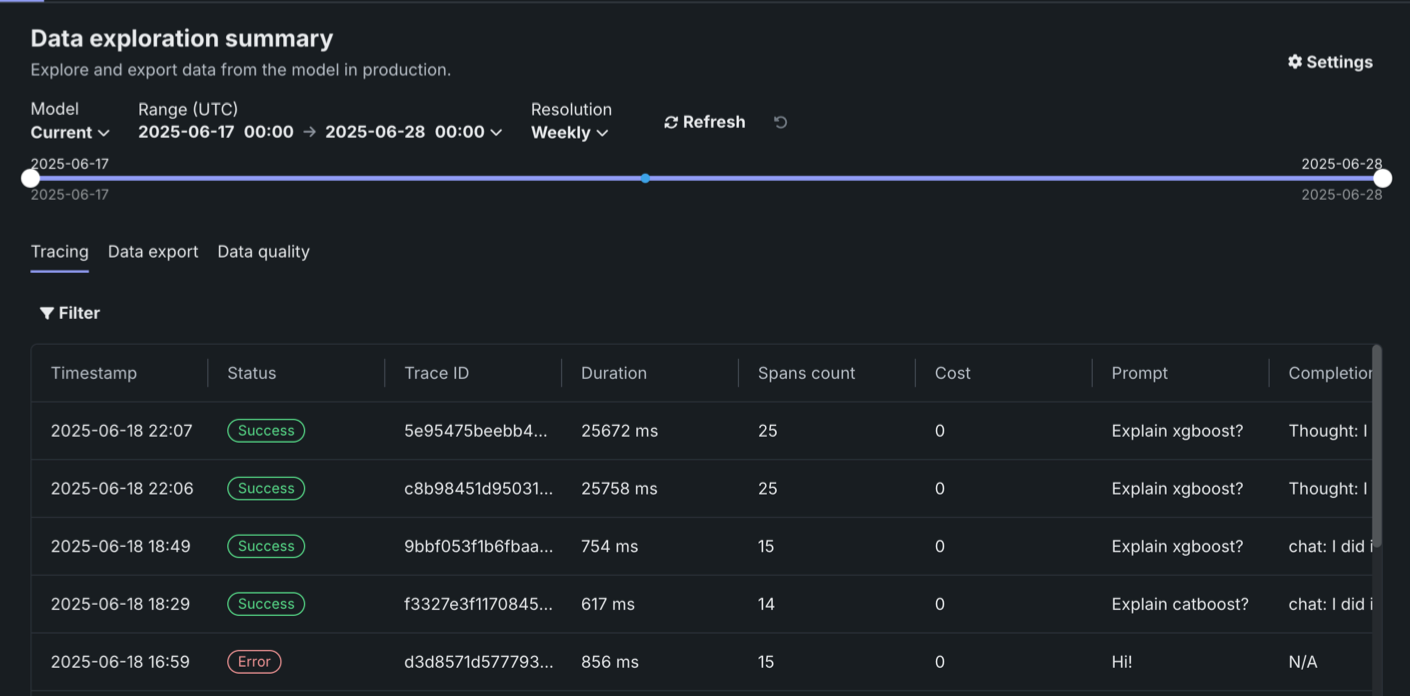
Task: Click the Duration column header
Action: click(x=614, y=373)
